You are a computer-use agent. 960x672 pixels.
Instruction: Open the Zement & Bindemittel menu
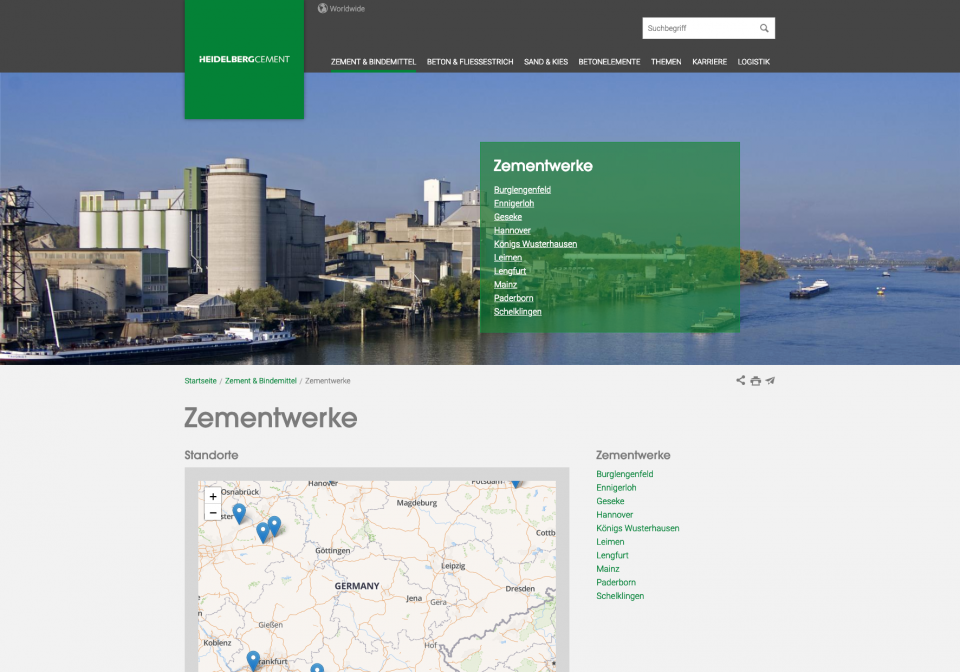click(373, 62)
